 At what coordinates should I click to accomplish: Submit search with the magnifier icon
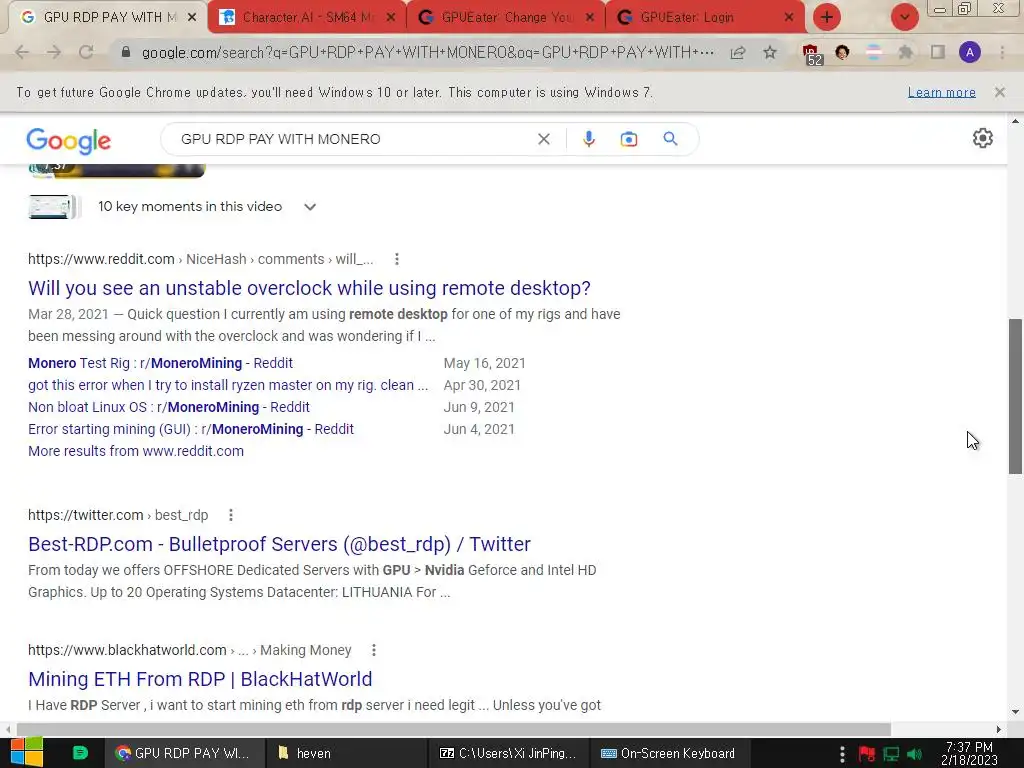point(670,139)
